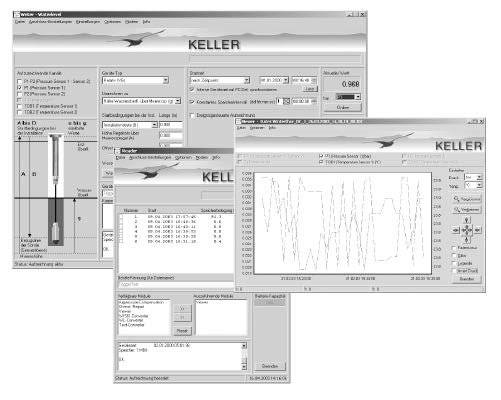
Task: Click the Verkleinern magnifier zoom button
Action: click(x=467, y=209)
